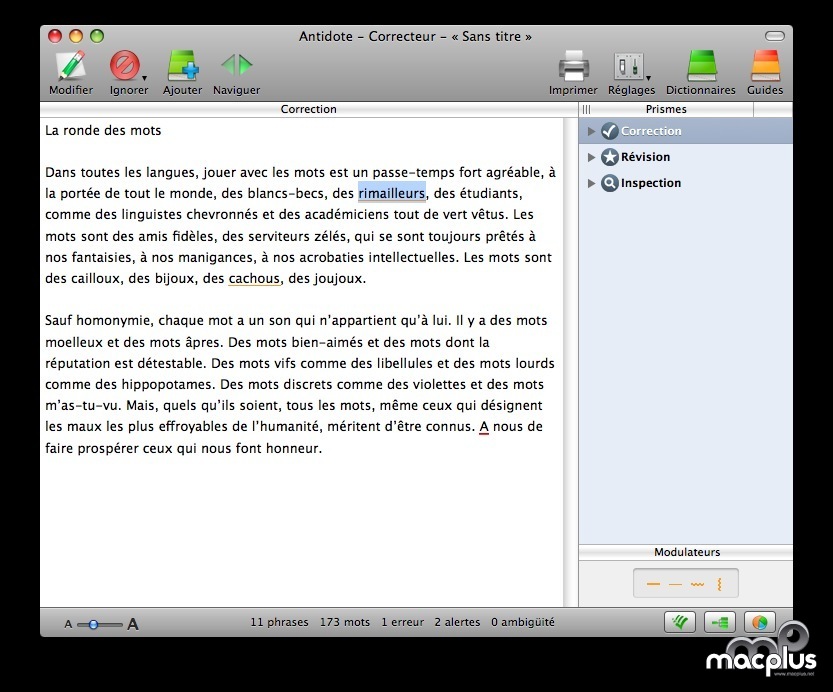The image size is (833, 692).
Task: Expand the Correction prism triangle
Action: 591,131
